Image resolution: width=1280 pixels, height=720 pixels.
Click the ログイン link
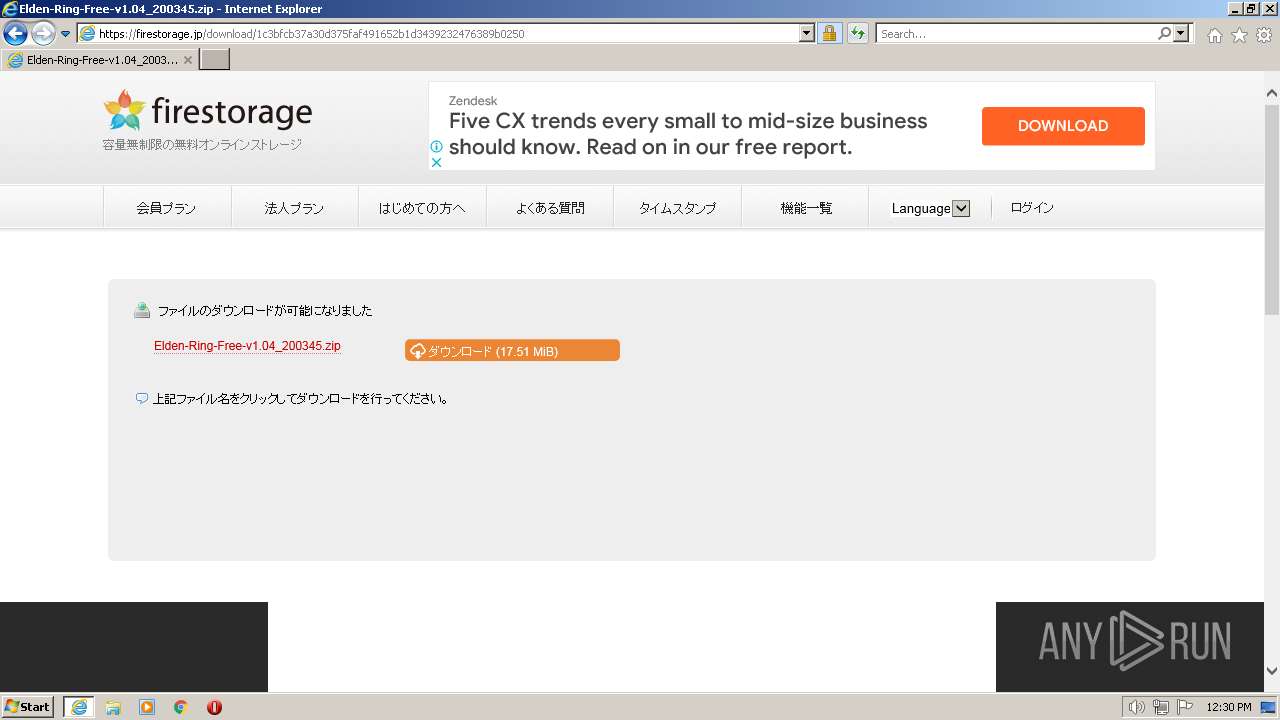[1032, 208]
